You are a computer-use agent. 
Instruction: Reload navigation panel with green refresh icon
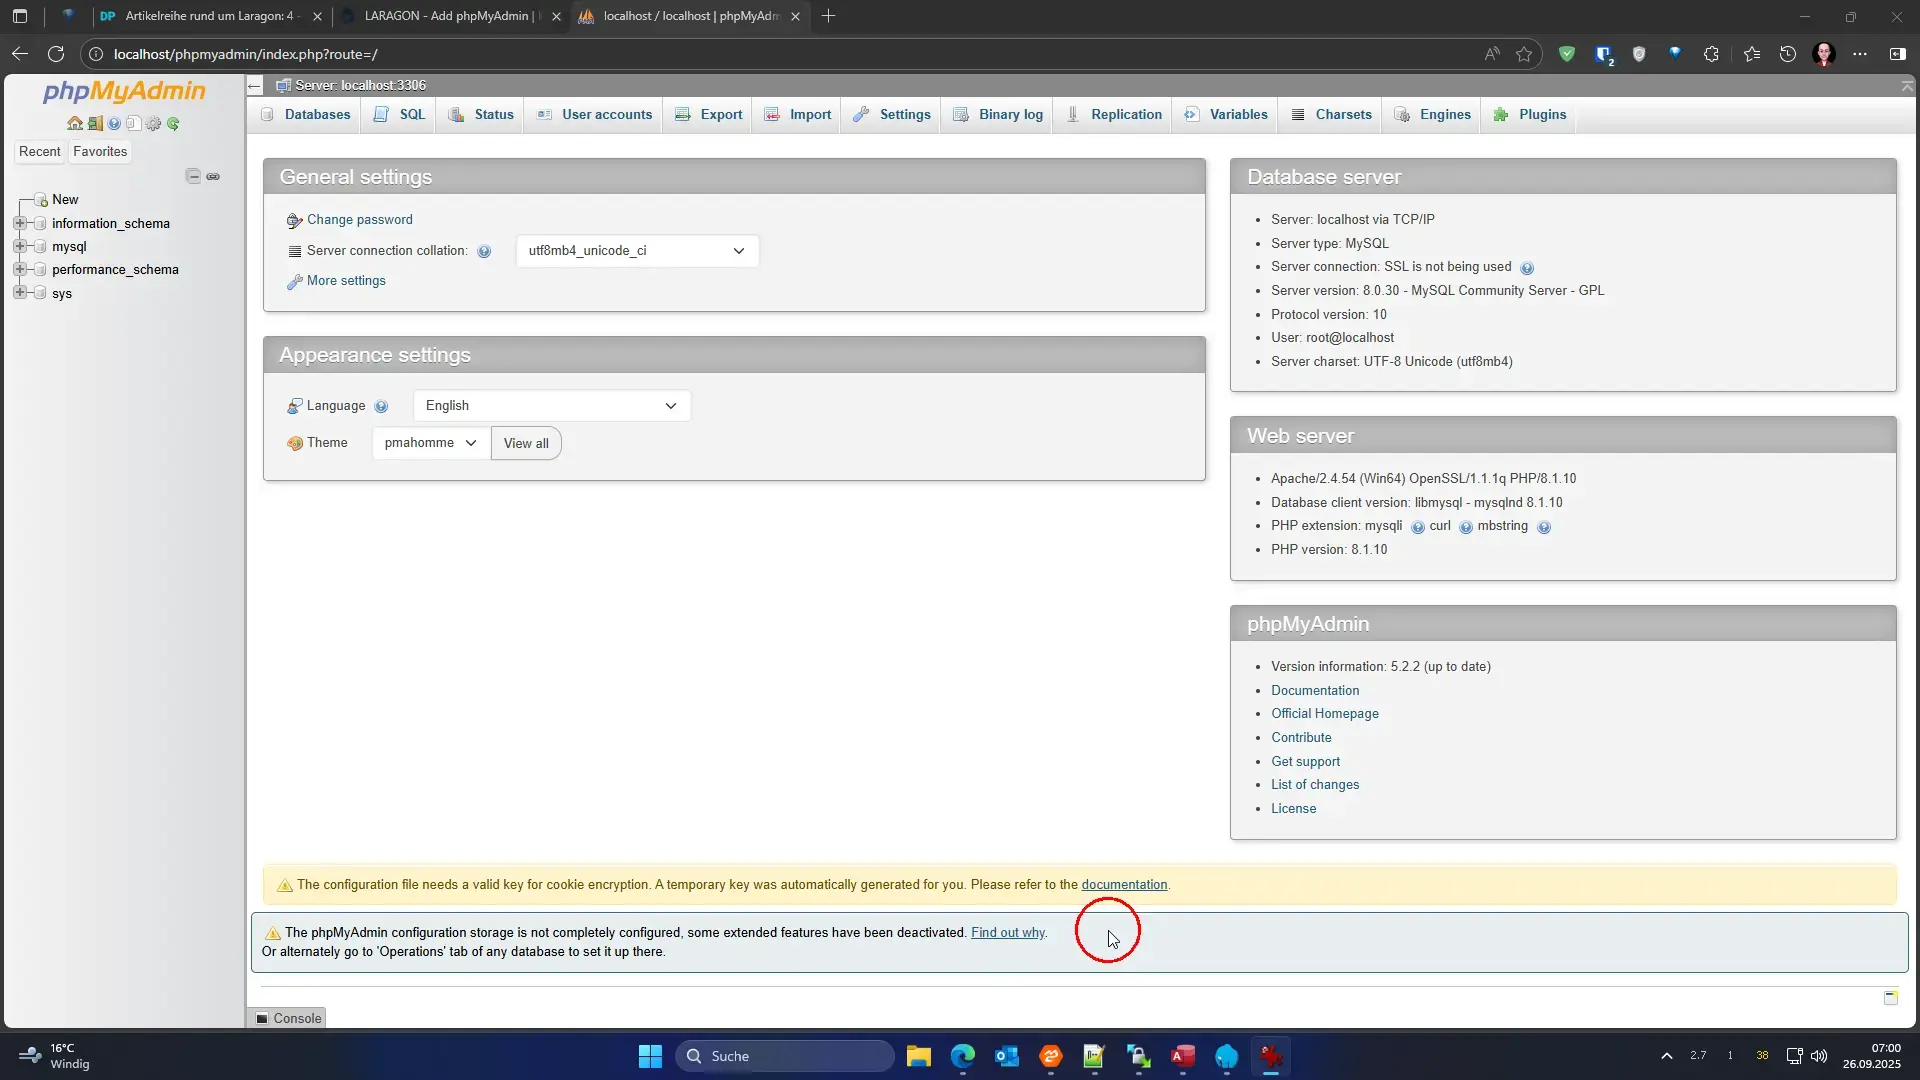click(x=173, y=124)
